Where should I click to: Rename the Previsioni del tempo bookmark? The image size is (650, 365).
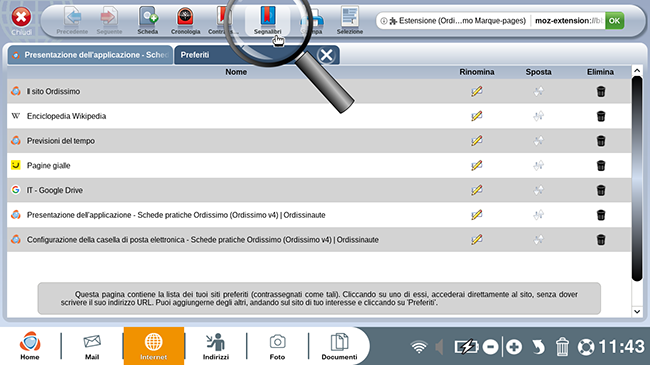pyautogui.click(x=477, y=141)
